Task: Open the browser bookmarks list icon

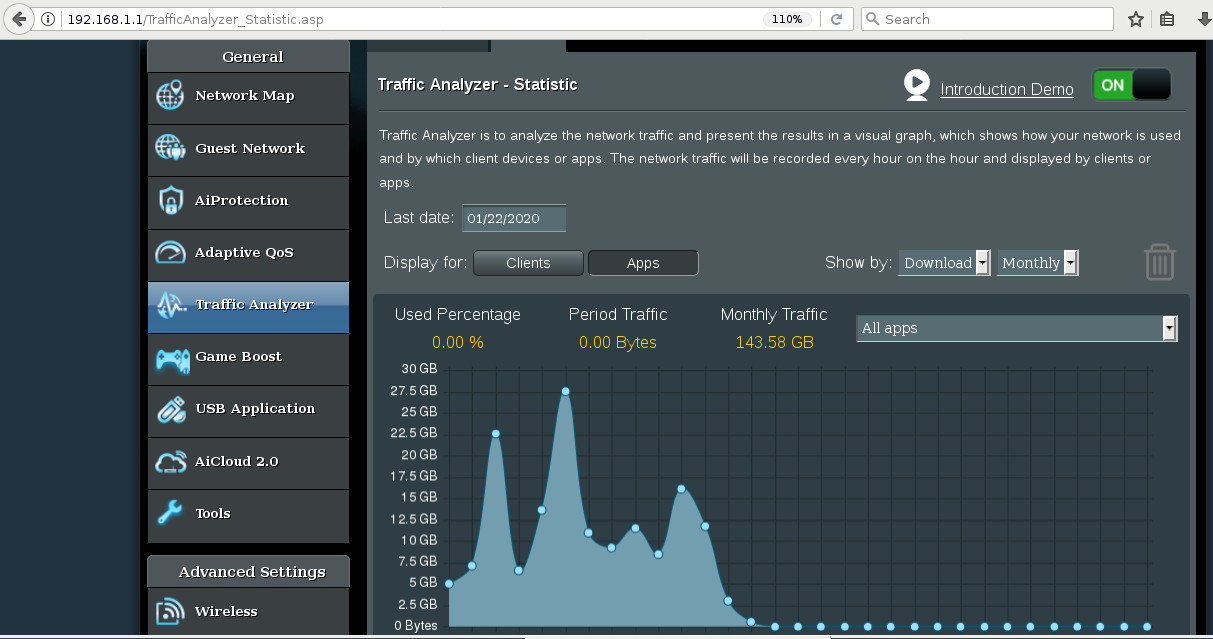Action: pos(1167,19)
